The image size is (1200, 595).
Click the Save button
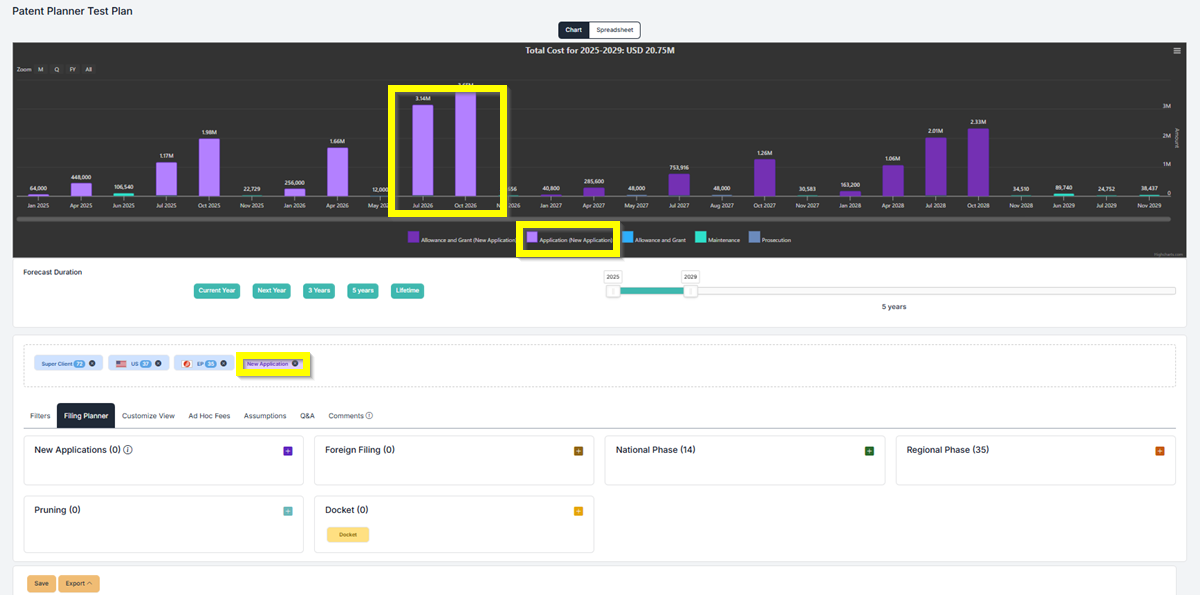[41, 584]
